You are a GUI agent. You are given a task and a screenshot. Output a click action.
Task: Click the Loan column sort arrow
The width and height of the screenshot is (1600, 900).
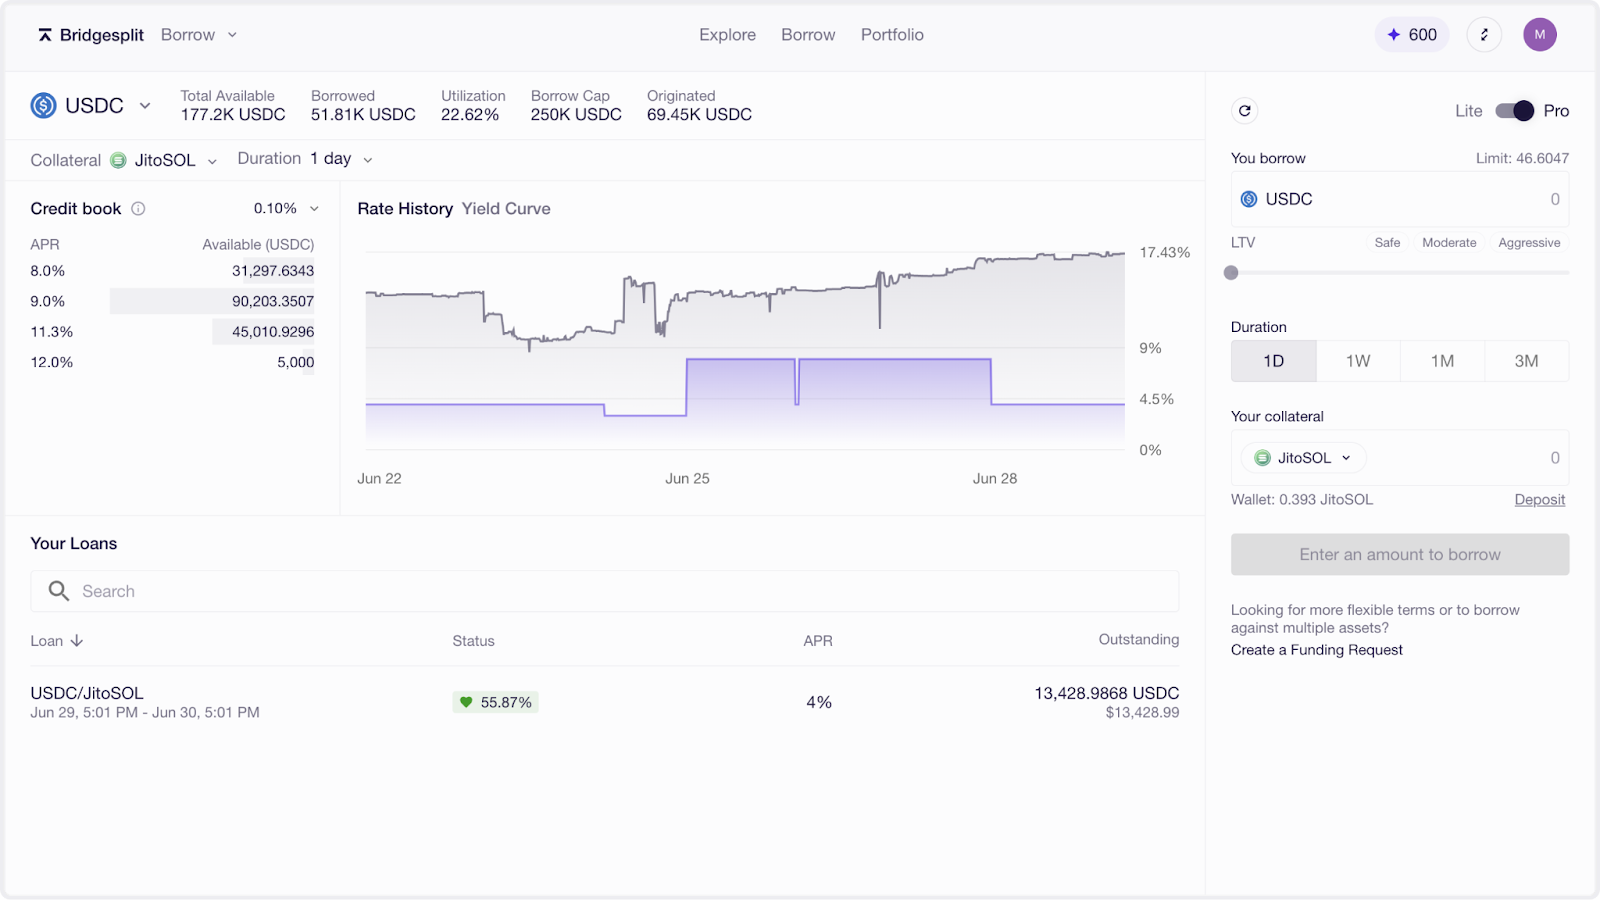coord(77,641)
